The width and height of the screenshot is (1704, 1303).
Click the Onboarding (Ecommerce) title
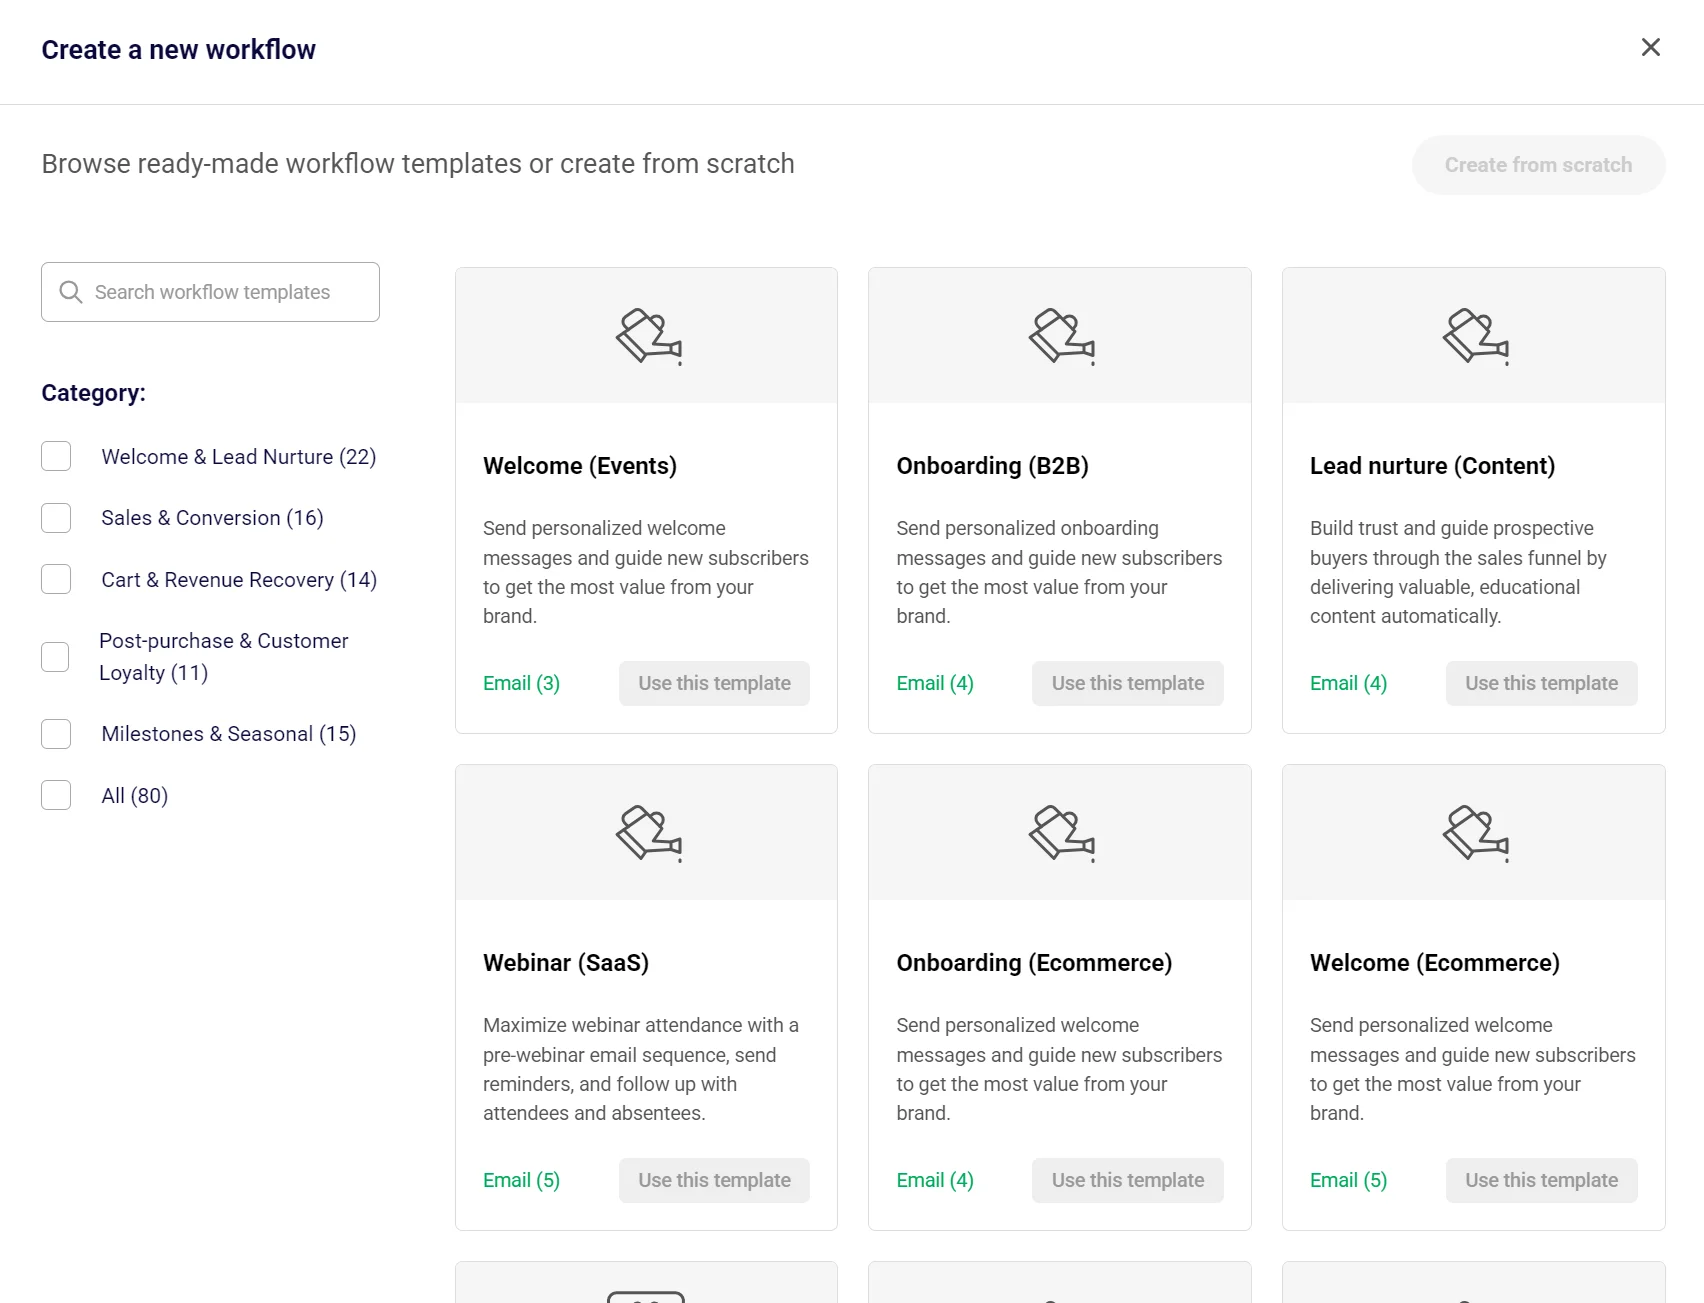[x=1034, y=963]
